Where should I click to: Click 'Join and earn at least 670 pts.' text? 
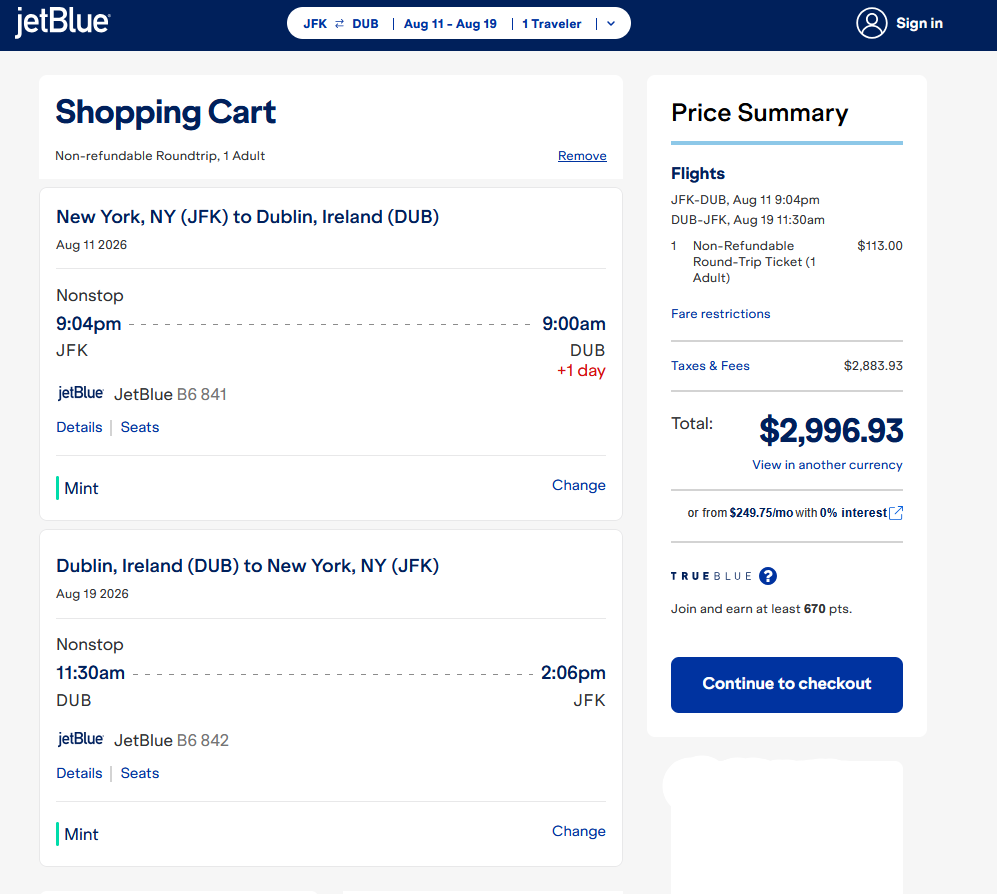(761, 609)
